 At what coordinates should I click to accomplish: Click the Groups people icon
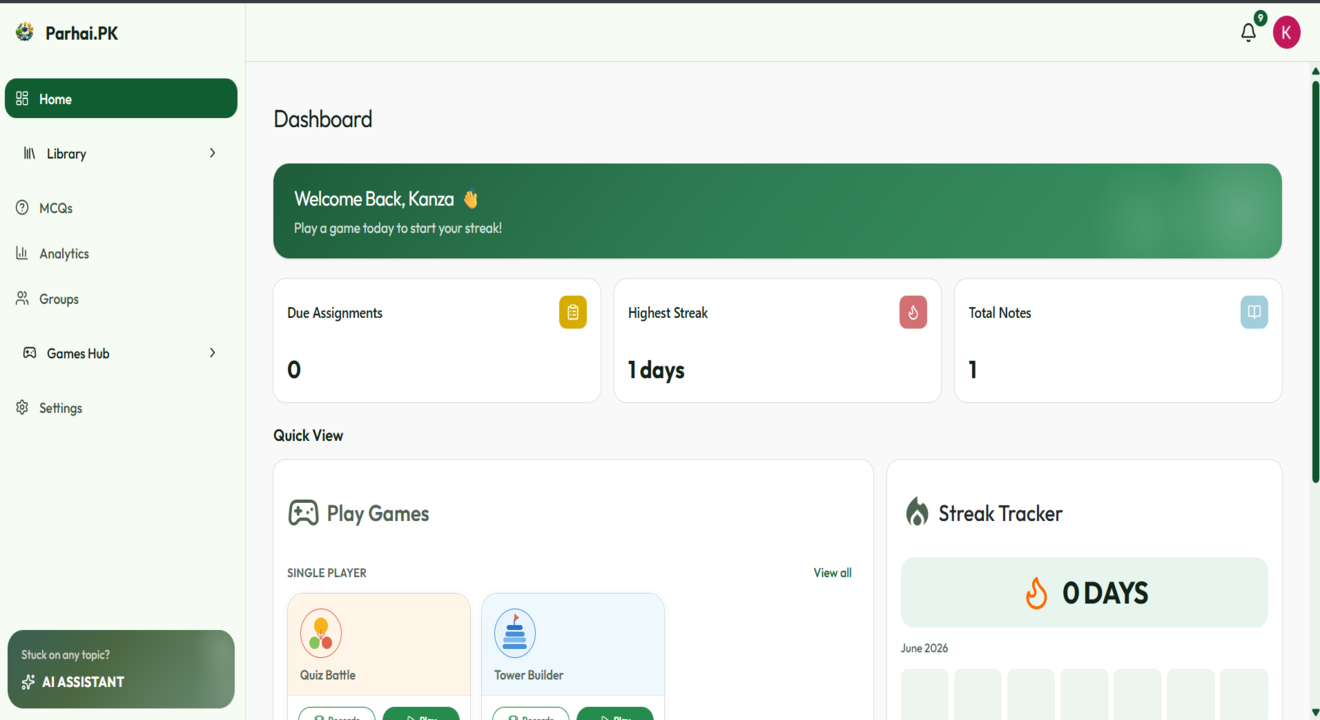pyautogui.click(x=22, y=298)
